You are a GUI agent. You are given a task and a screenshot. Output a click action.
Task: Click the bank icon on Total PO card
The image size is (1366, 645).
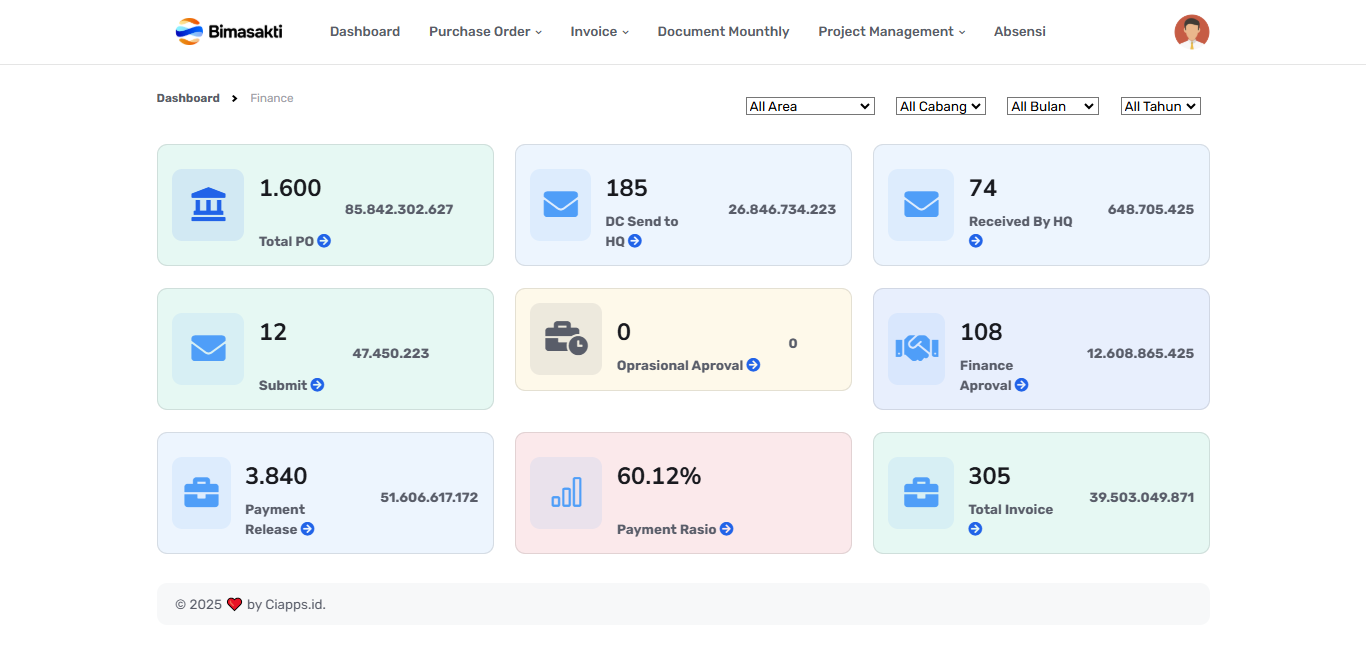pyautogui.click(x=208, y=205)
